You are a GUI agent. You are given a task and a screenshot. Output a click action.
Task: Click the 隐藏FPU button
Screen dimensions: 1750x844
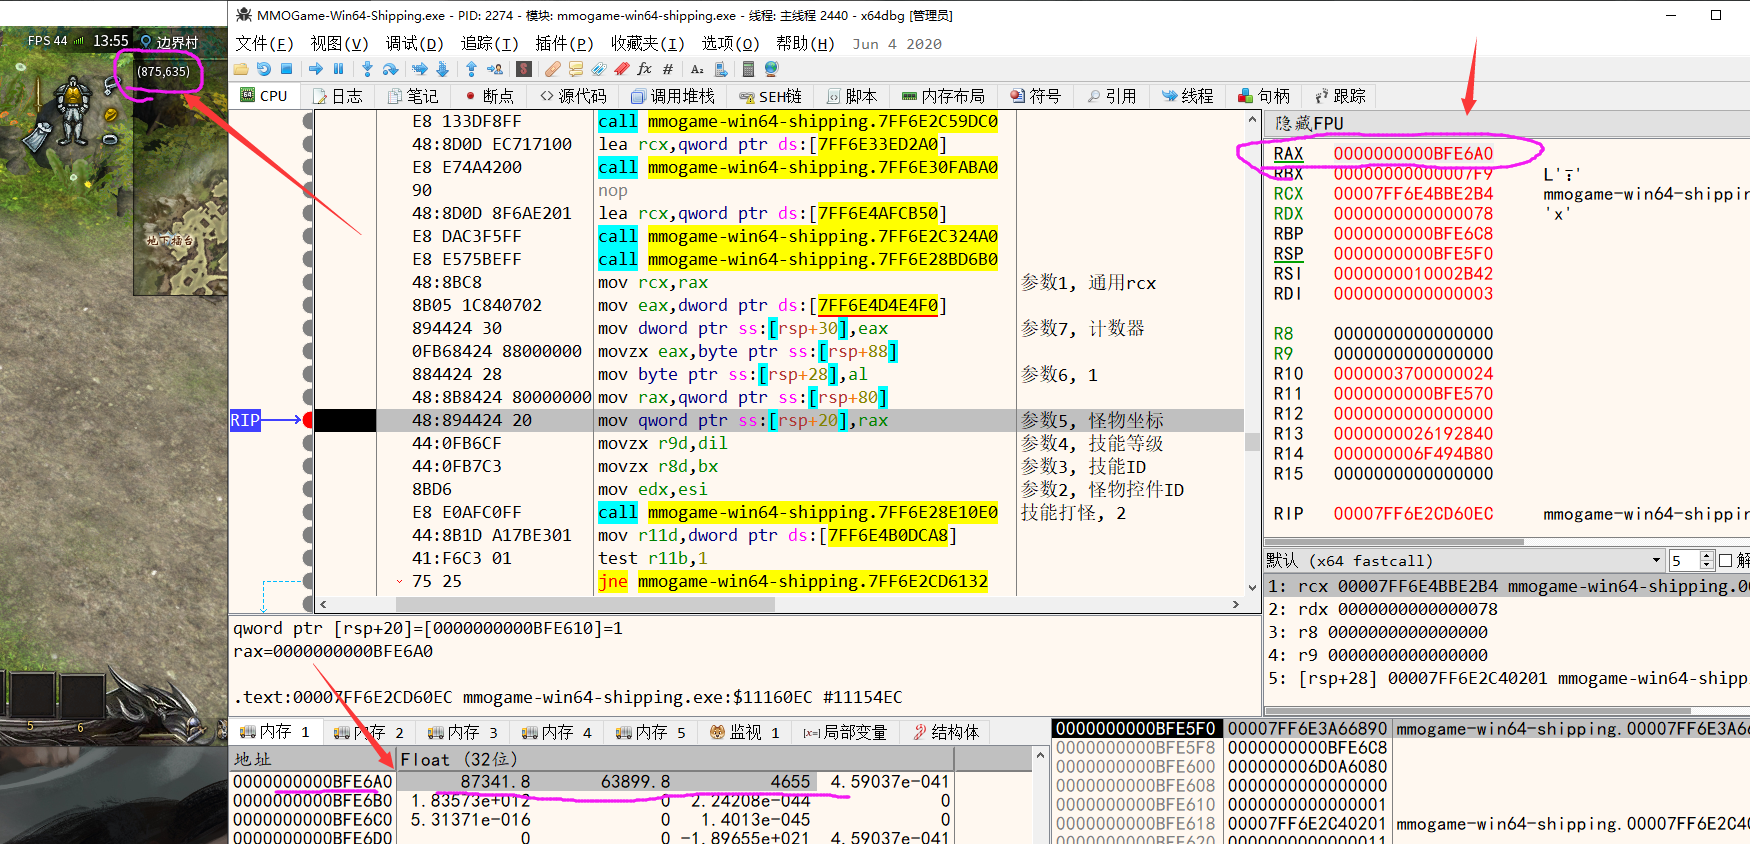point(1310,123)
